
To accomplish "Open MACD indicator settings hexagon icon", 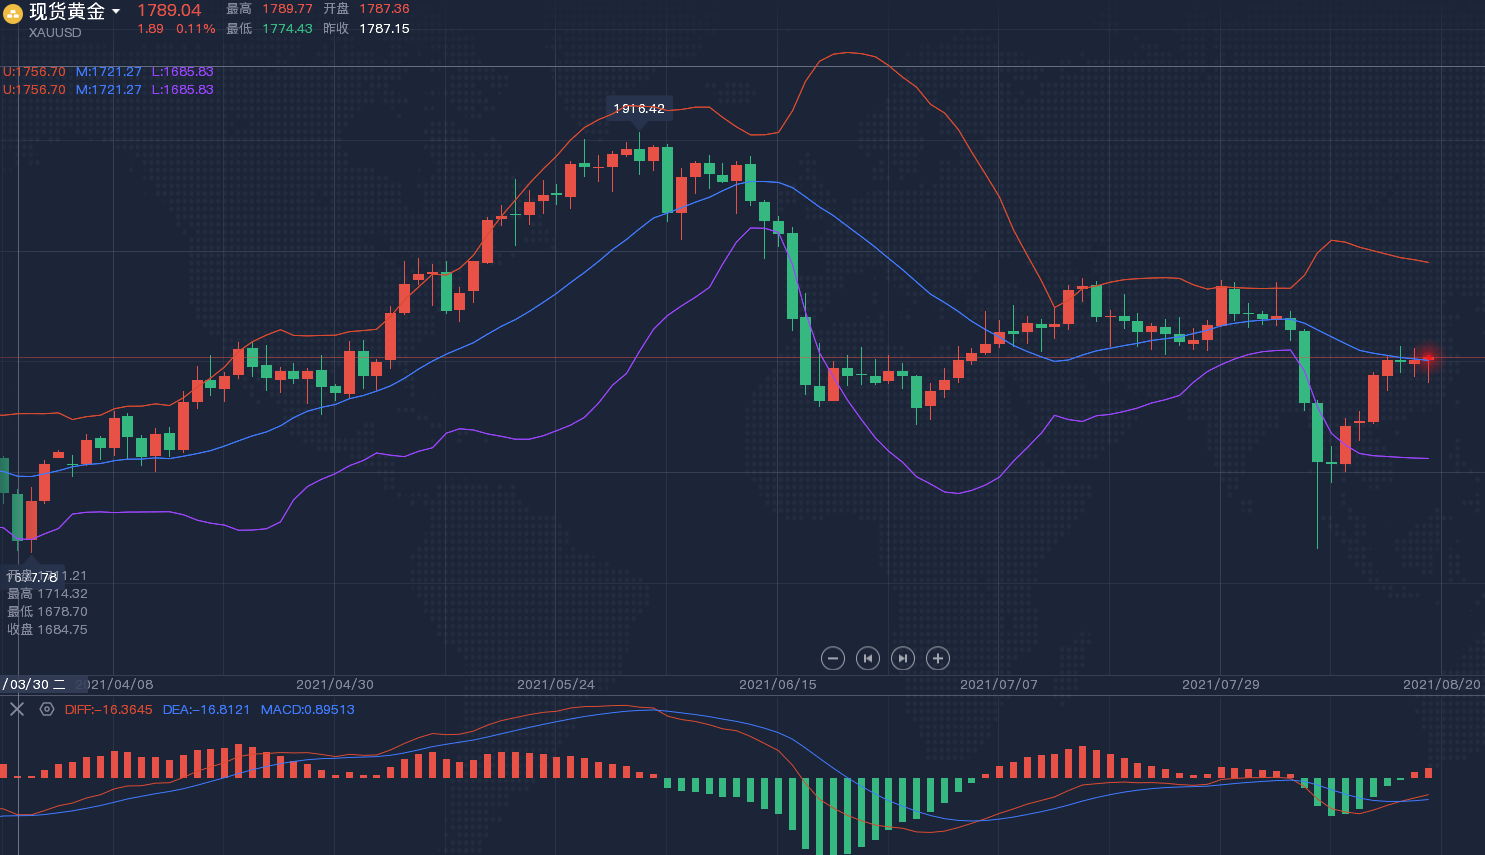I will (x=47, y=709).
